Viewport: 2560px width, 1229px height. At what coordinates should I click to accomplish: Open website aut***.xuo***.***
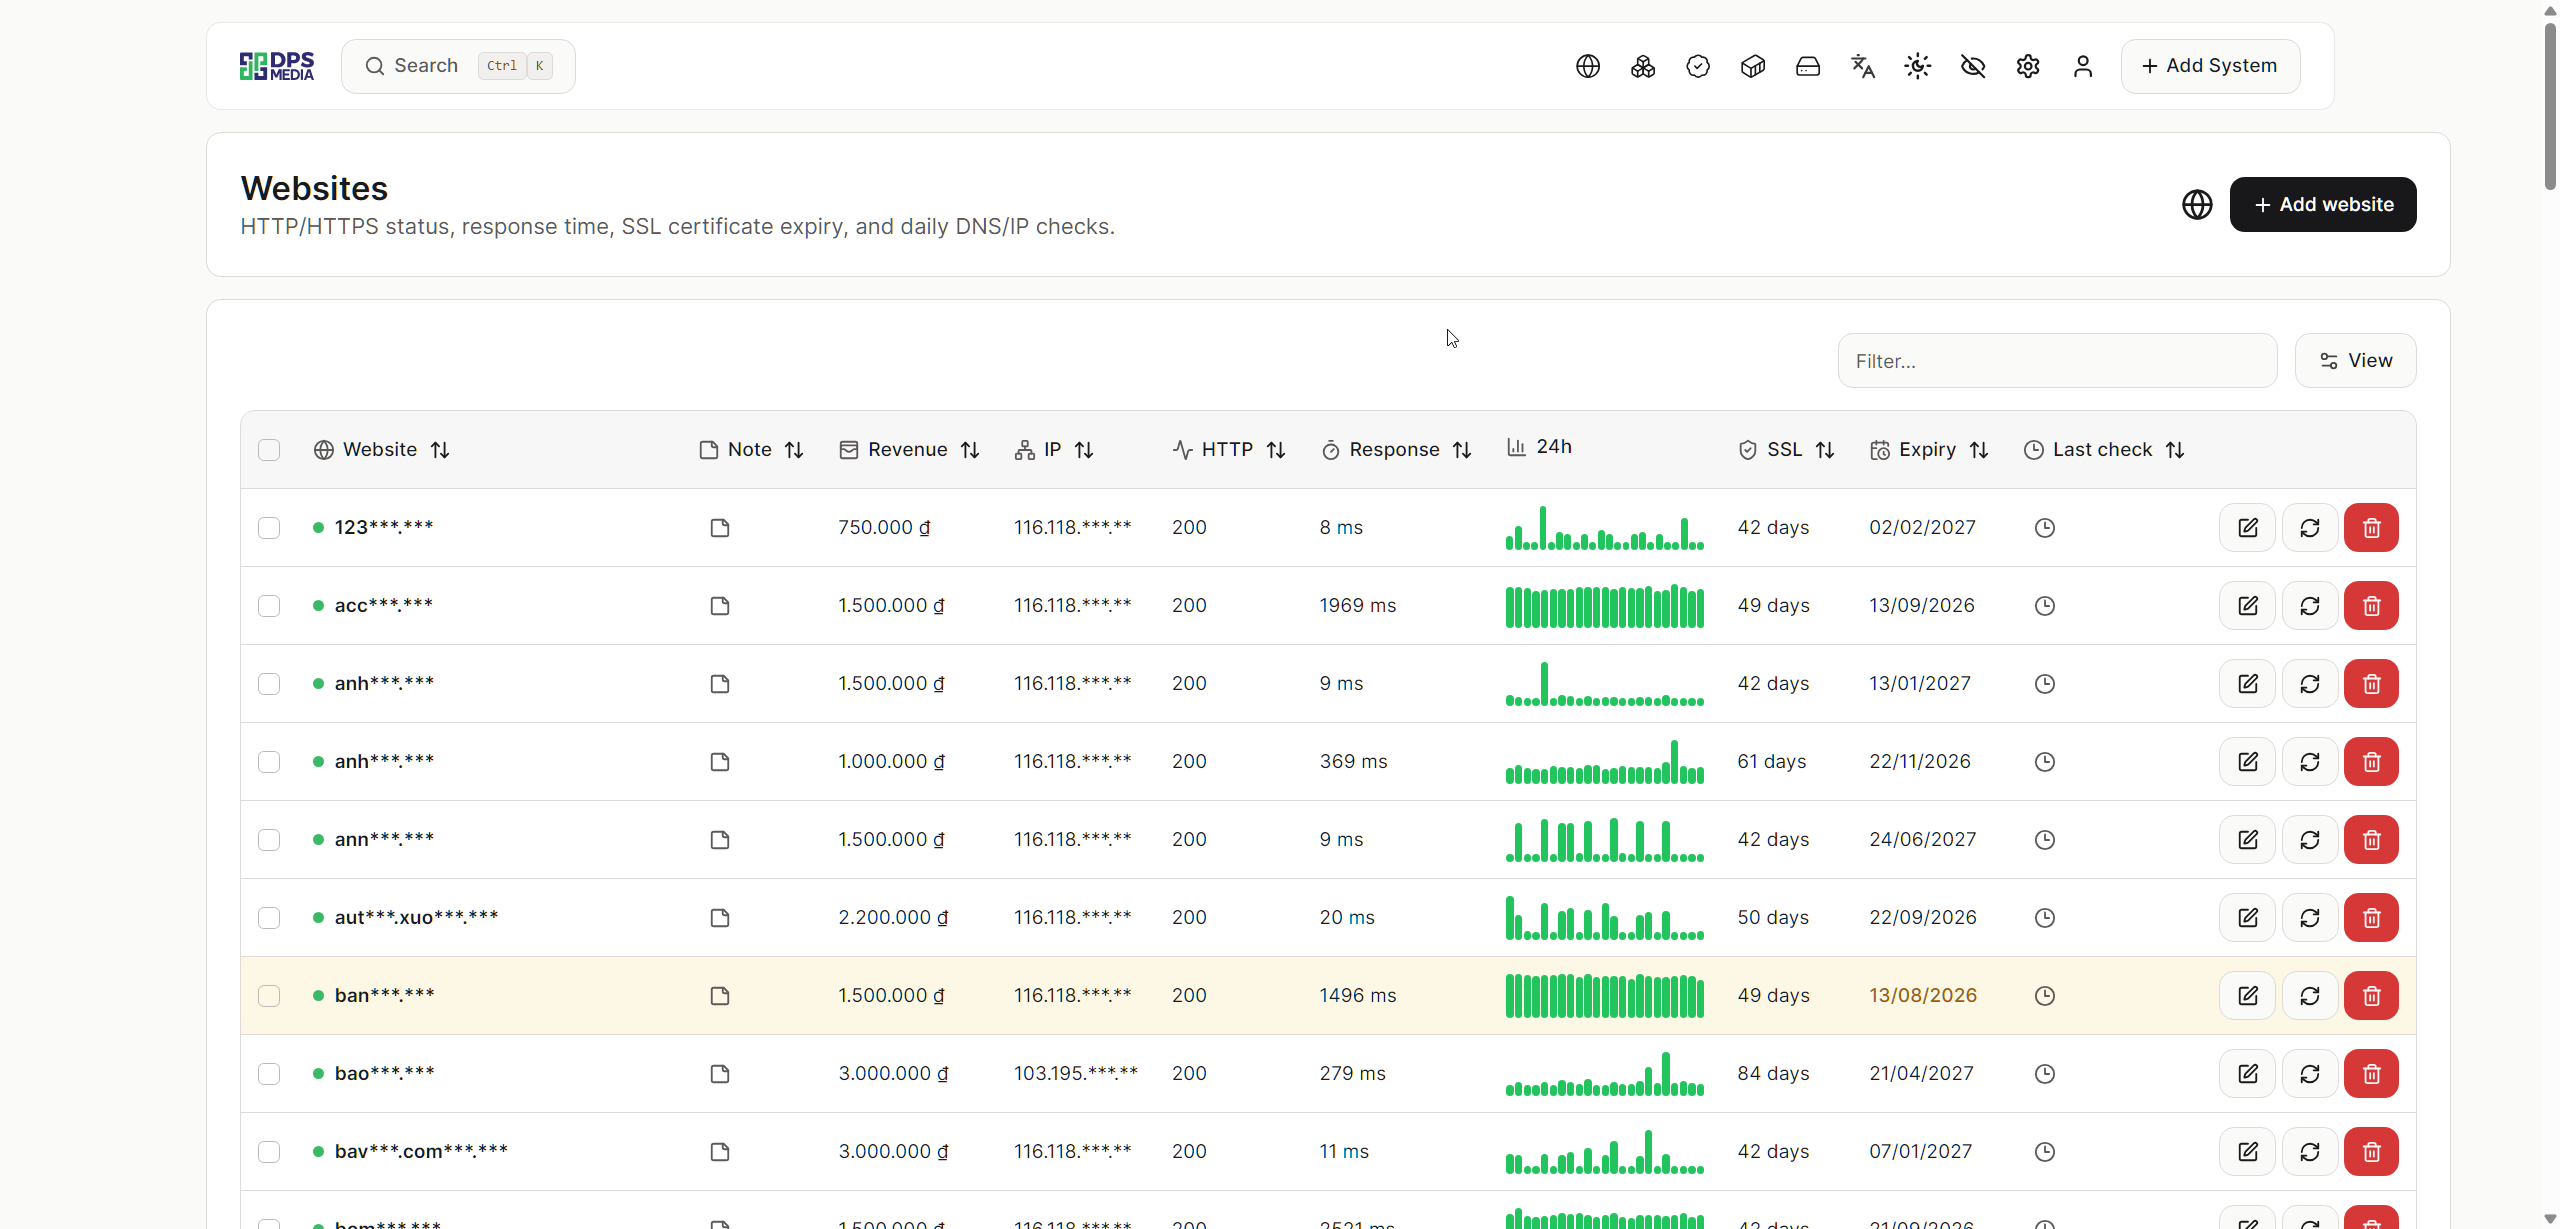[416, 918]
